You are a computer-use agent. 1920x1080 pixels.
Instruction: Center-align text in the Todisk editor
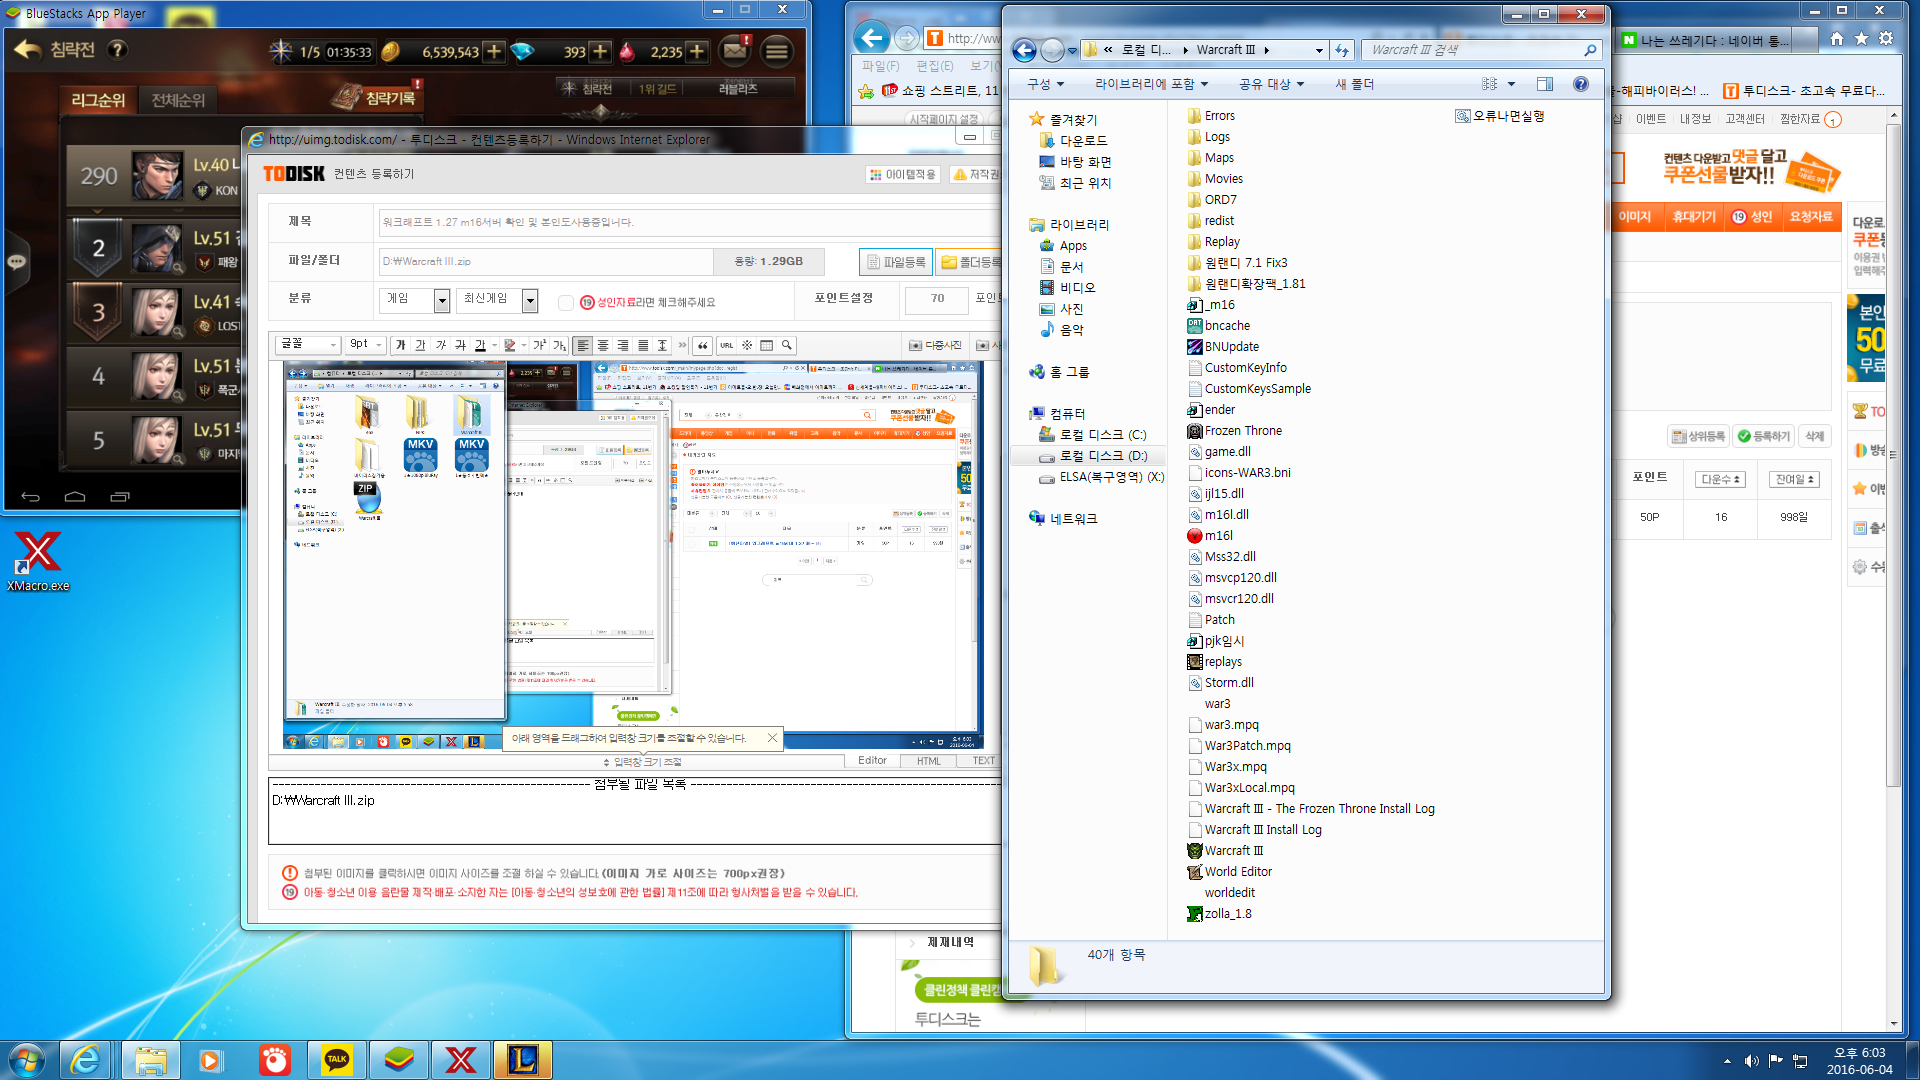pyautogui.click(x=603, y=345)
